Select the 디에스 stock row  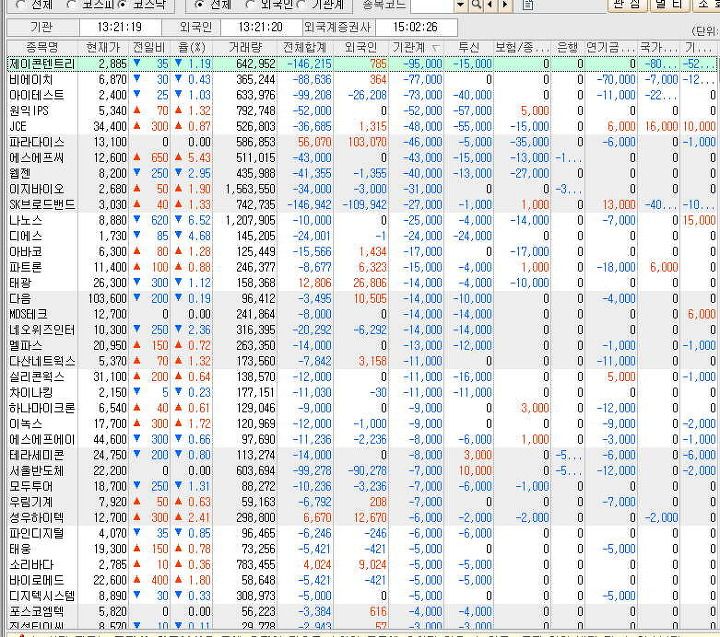(360, 236)
